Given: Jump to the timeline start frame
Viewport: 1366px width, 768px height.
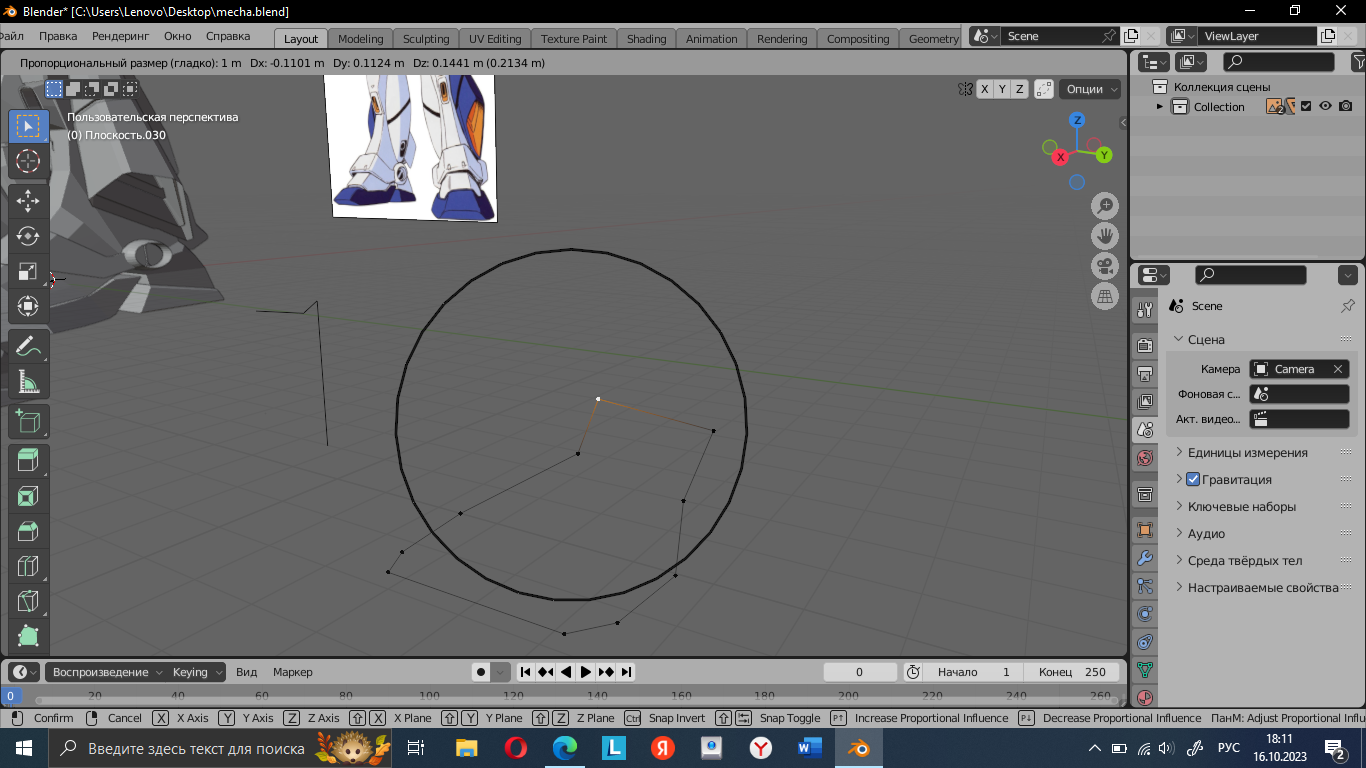Looking at the screenshot, I should (x=525, y=672).
